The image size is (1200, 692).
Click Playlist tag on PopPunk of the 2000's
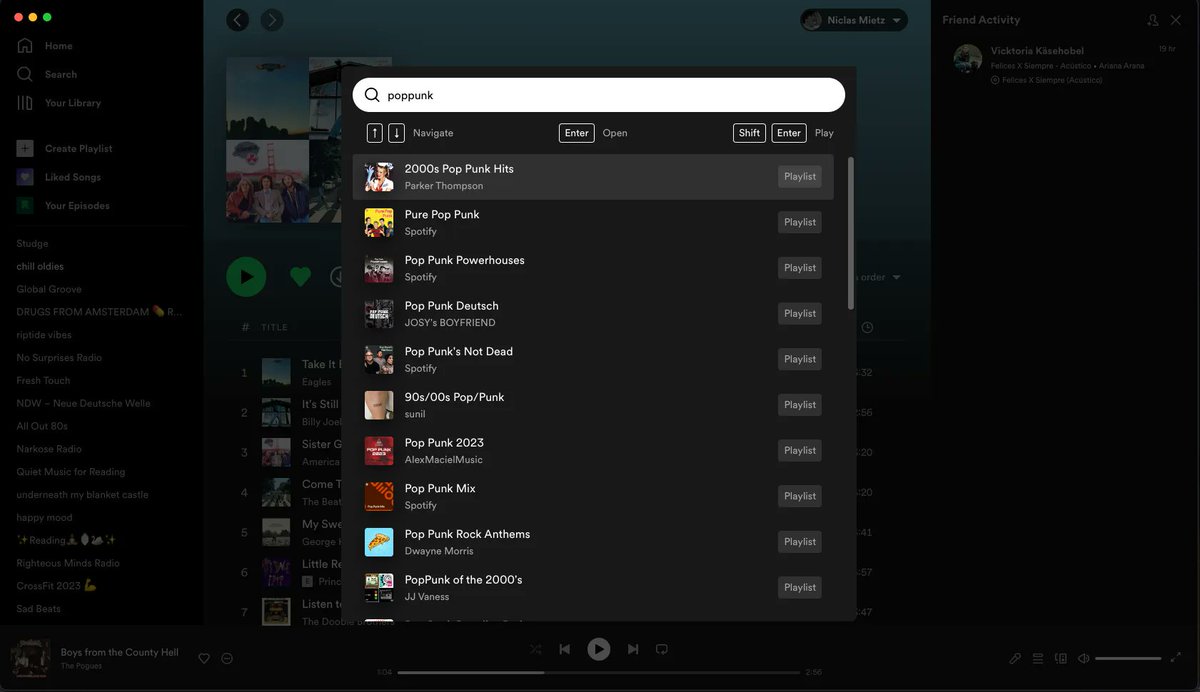pyautogui.click(x=800, y=587)
